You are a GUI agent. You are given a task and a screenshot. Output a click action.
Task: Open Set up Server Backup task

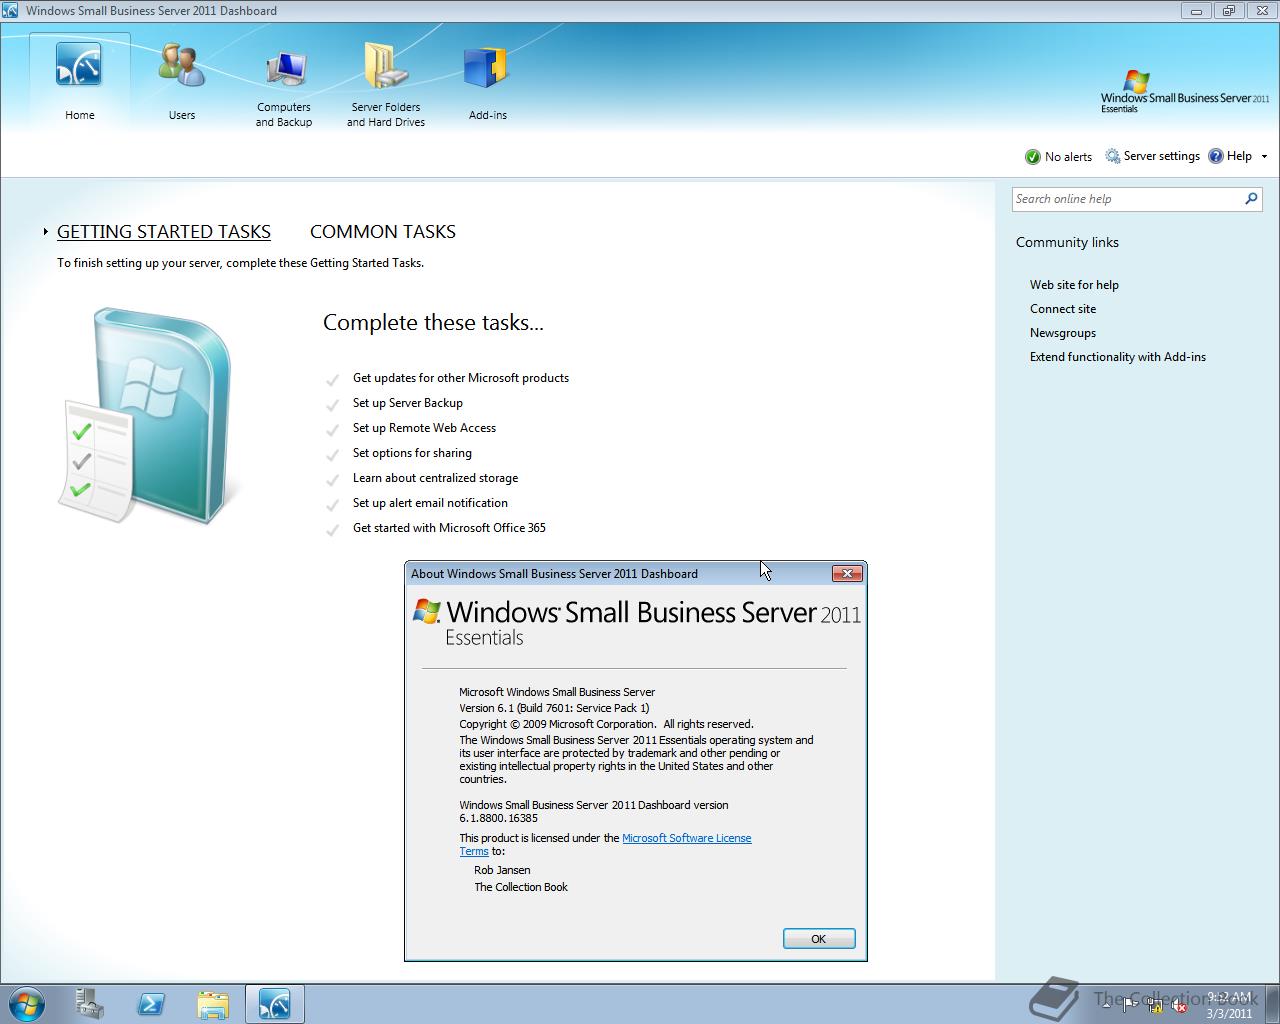coord(408,403)
